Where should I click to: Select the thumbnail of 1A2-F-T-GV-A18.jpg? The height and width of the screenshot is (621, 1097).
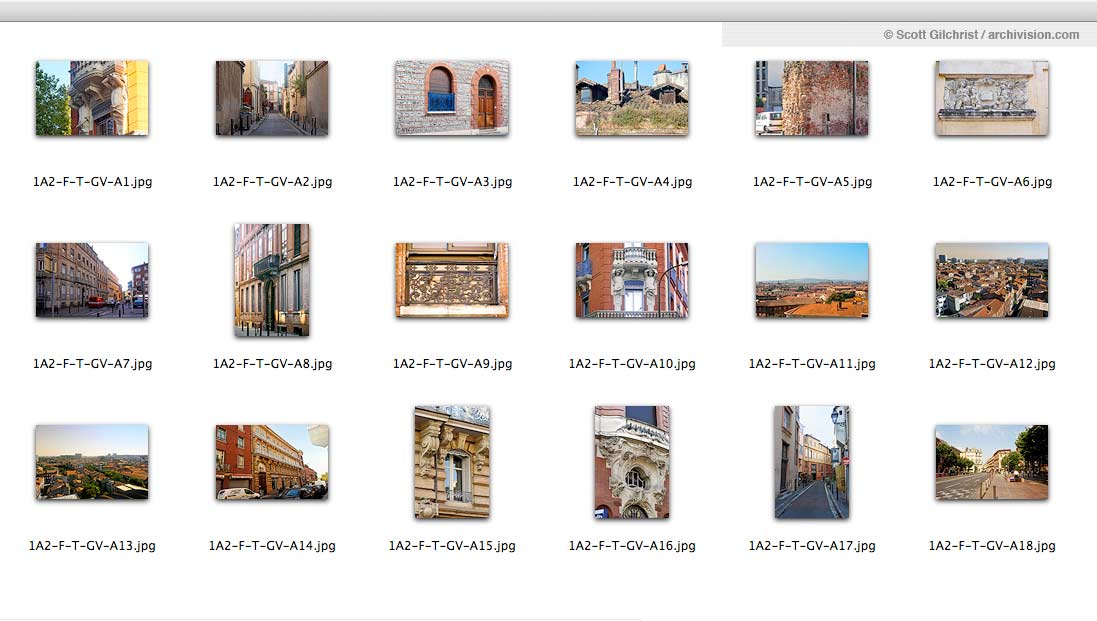click(x=992, y=462)
